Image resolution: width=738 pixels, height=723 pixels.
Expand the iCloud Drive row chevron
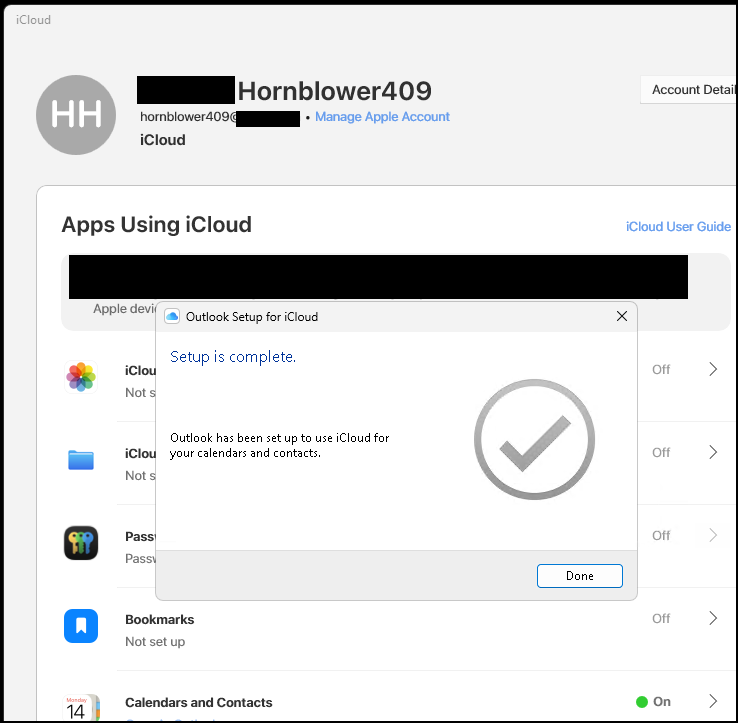713,452
